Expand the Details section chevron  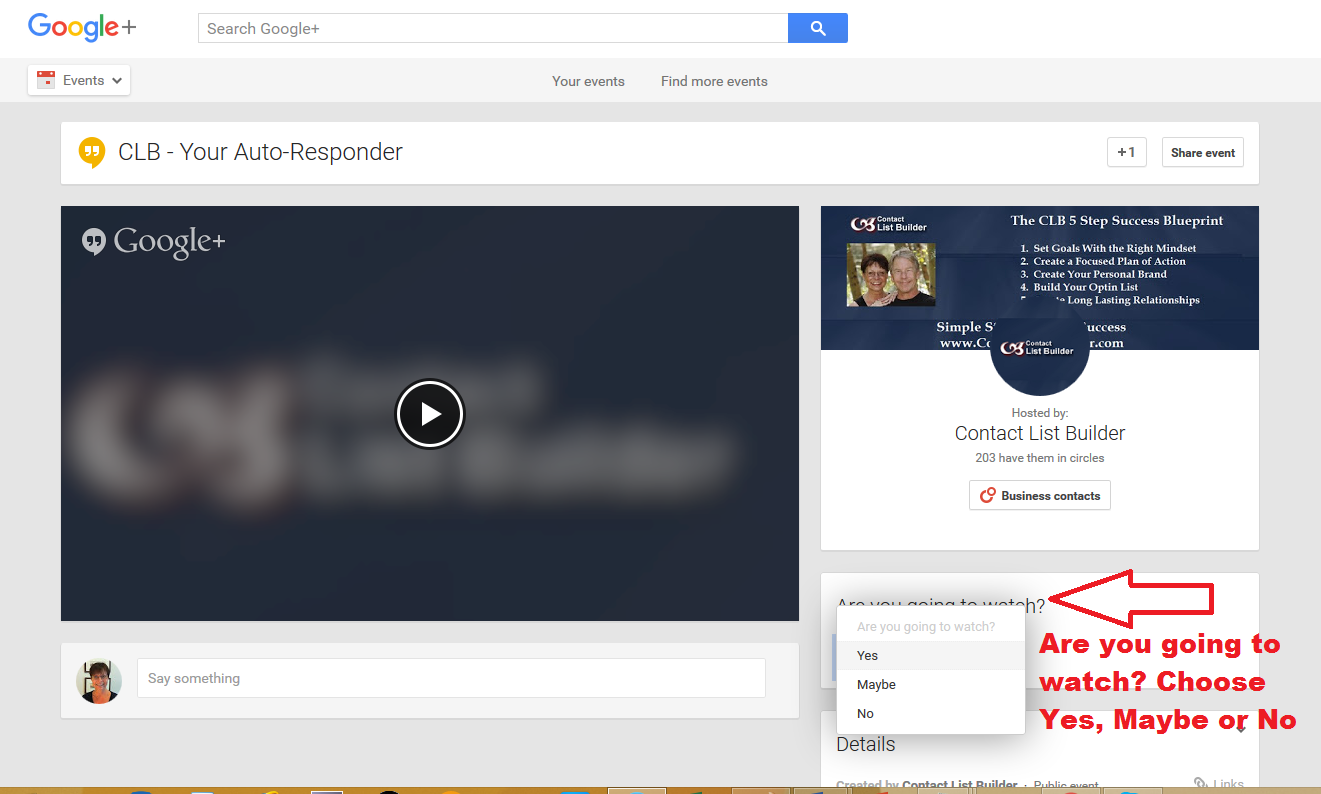point(1240,729)
